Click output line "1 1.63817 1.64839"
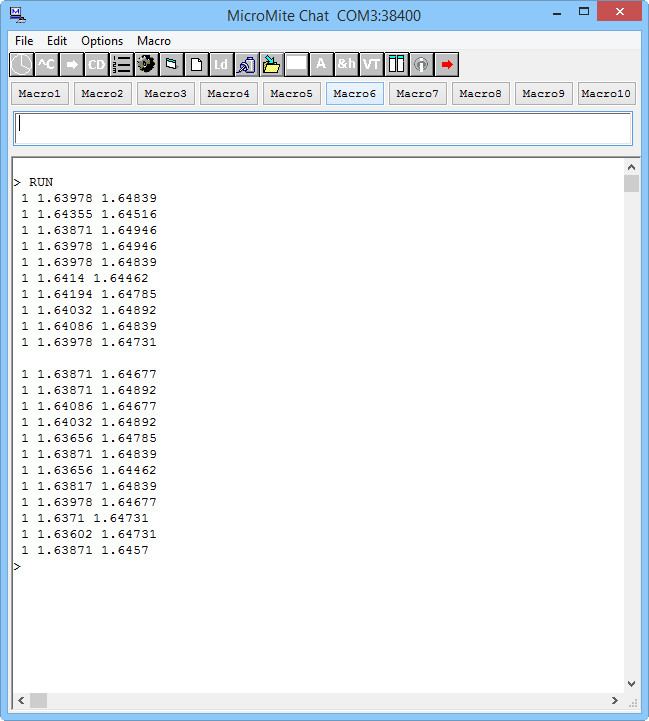Viewport: 649px width, 721px height. pyautogui.click(x=89, y=486)
